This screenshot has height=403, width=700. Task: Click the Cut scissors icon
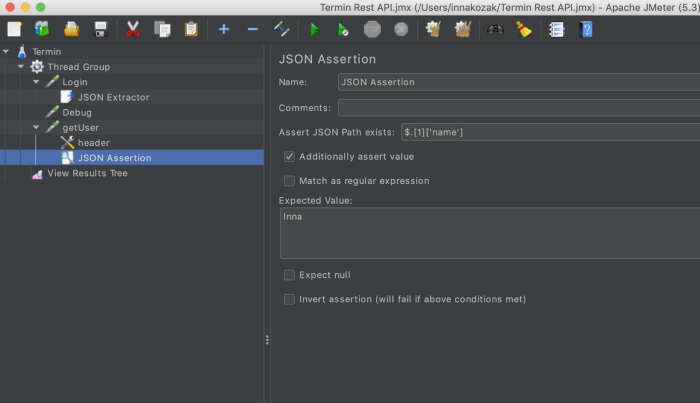click(133, 29)
